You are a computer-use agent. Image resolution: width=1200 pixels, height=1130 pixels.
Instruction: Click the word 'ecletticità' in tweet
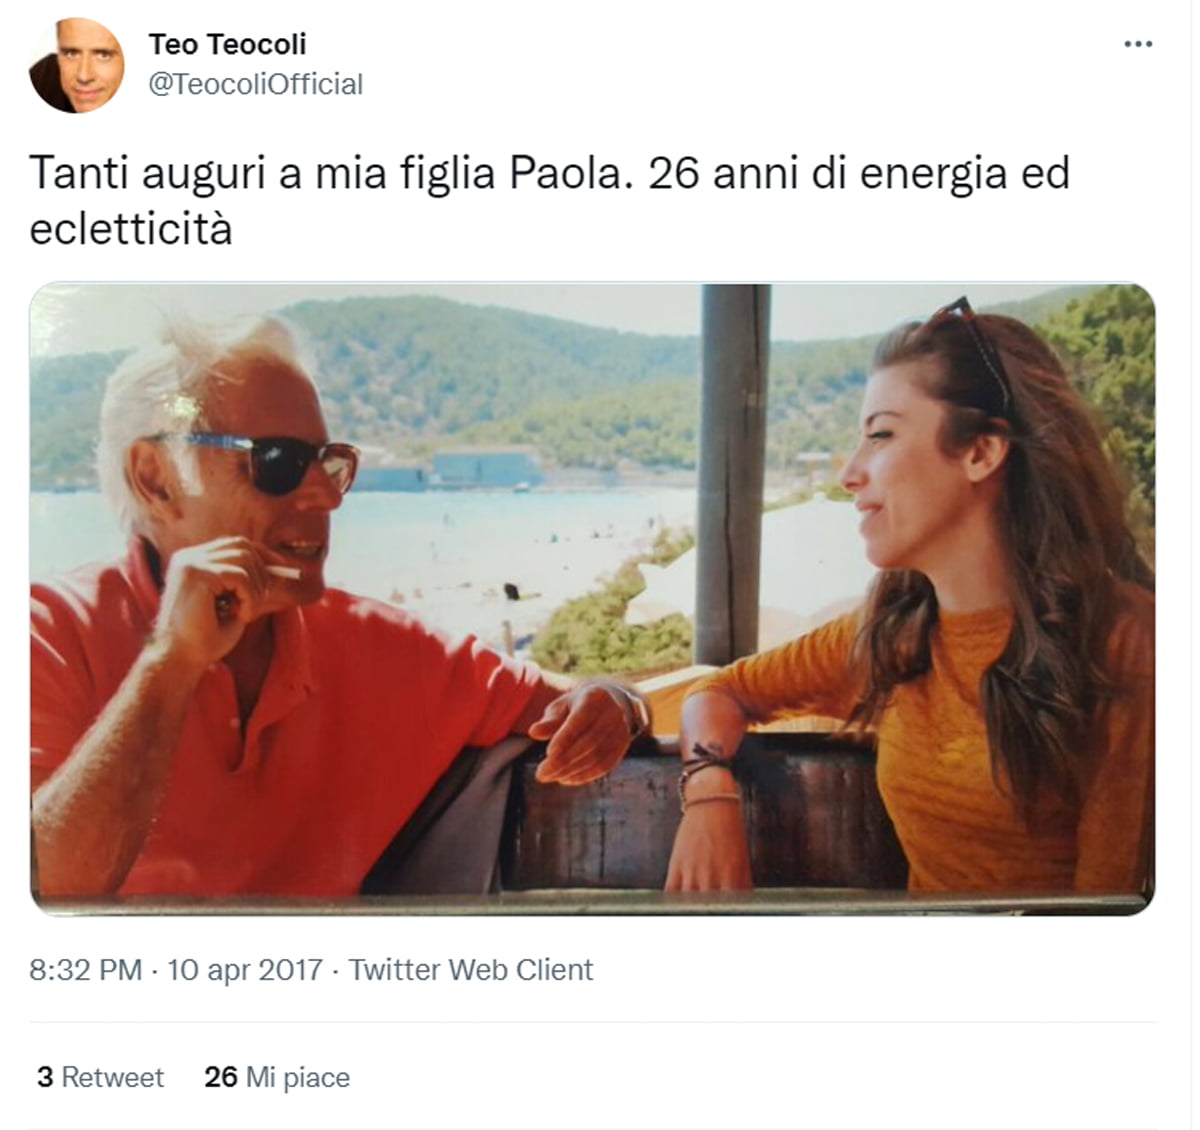point(131,229)
